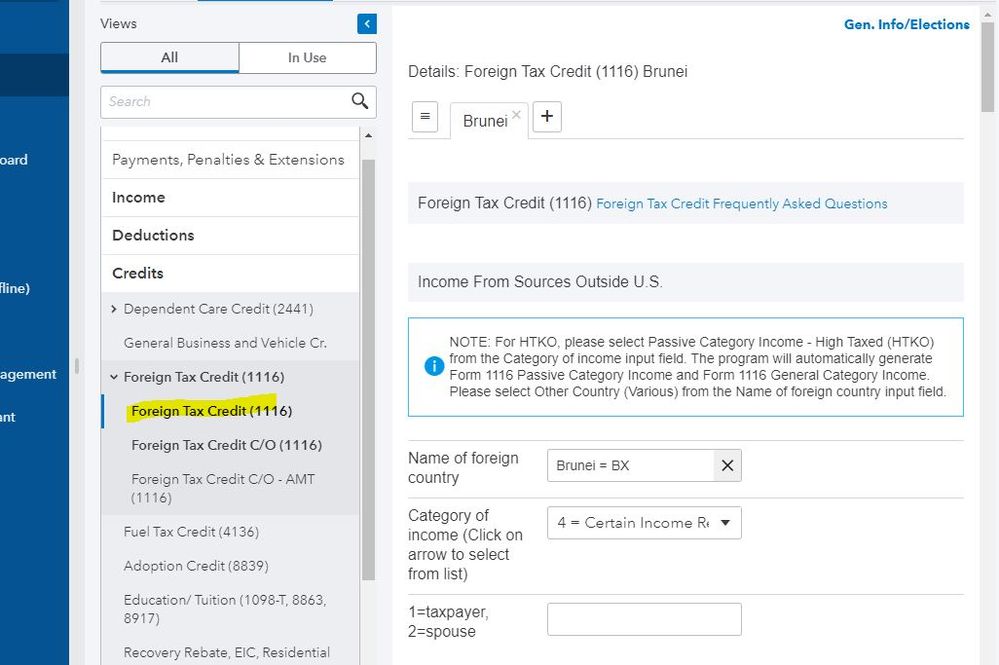Viewport: 999px width, 665px height.
Task: Open Foreign Tax Credit Frequently Asked Questions link
Action: [x=741, y=204]
